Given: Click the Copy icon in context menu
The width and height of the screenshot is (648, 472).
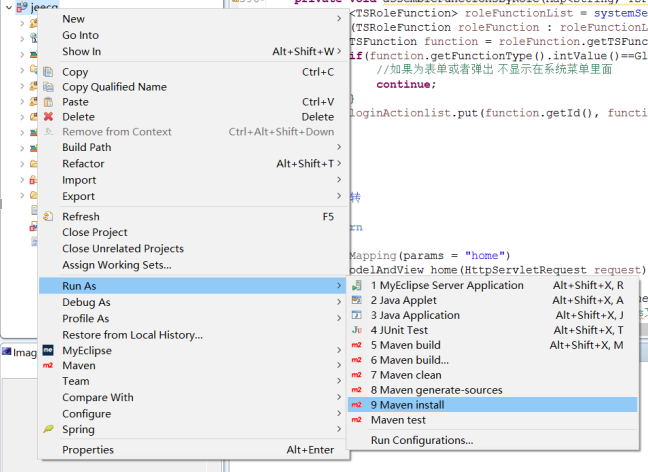Looking at the screenshot, I should (48, 72).
